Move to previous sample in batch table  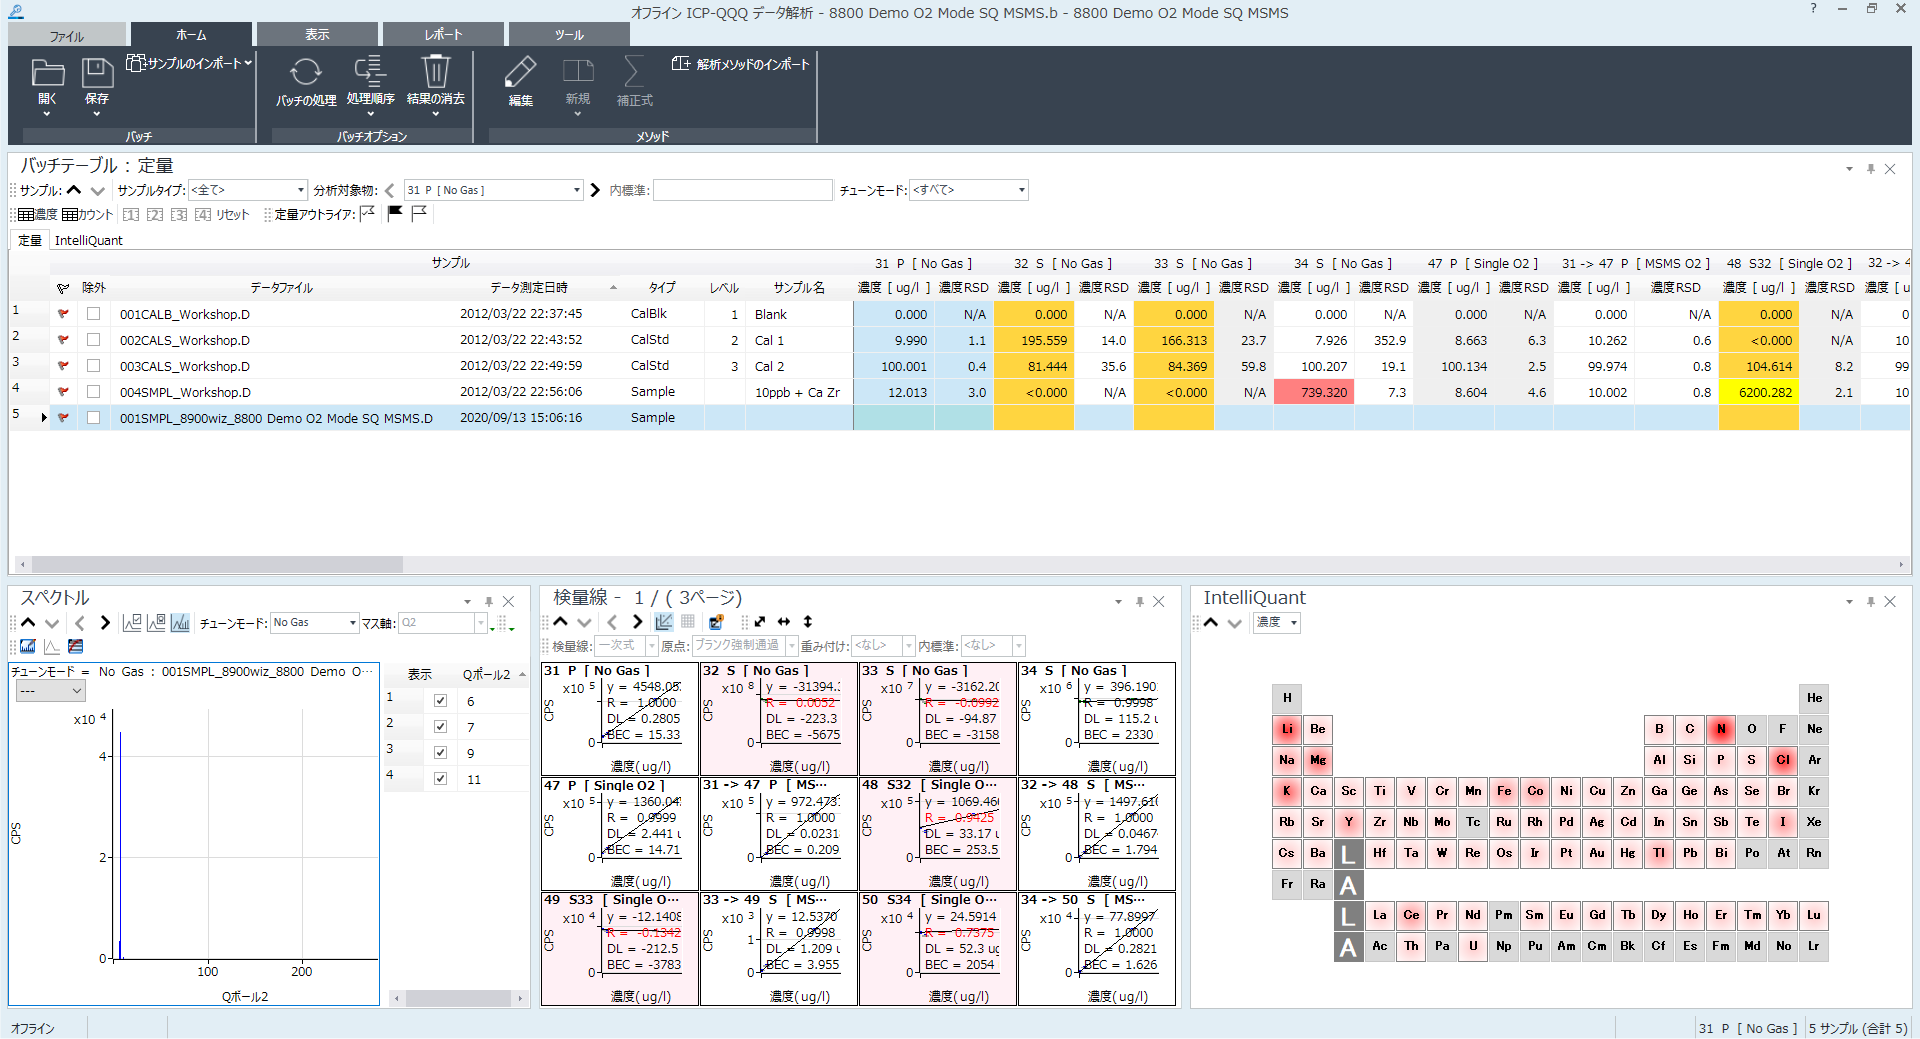point(74,190)
